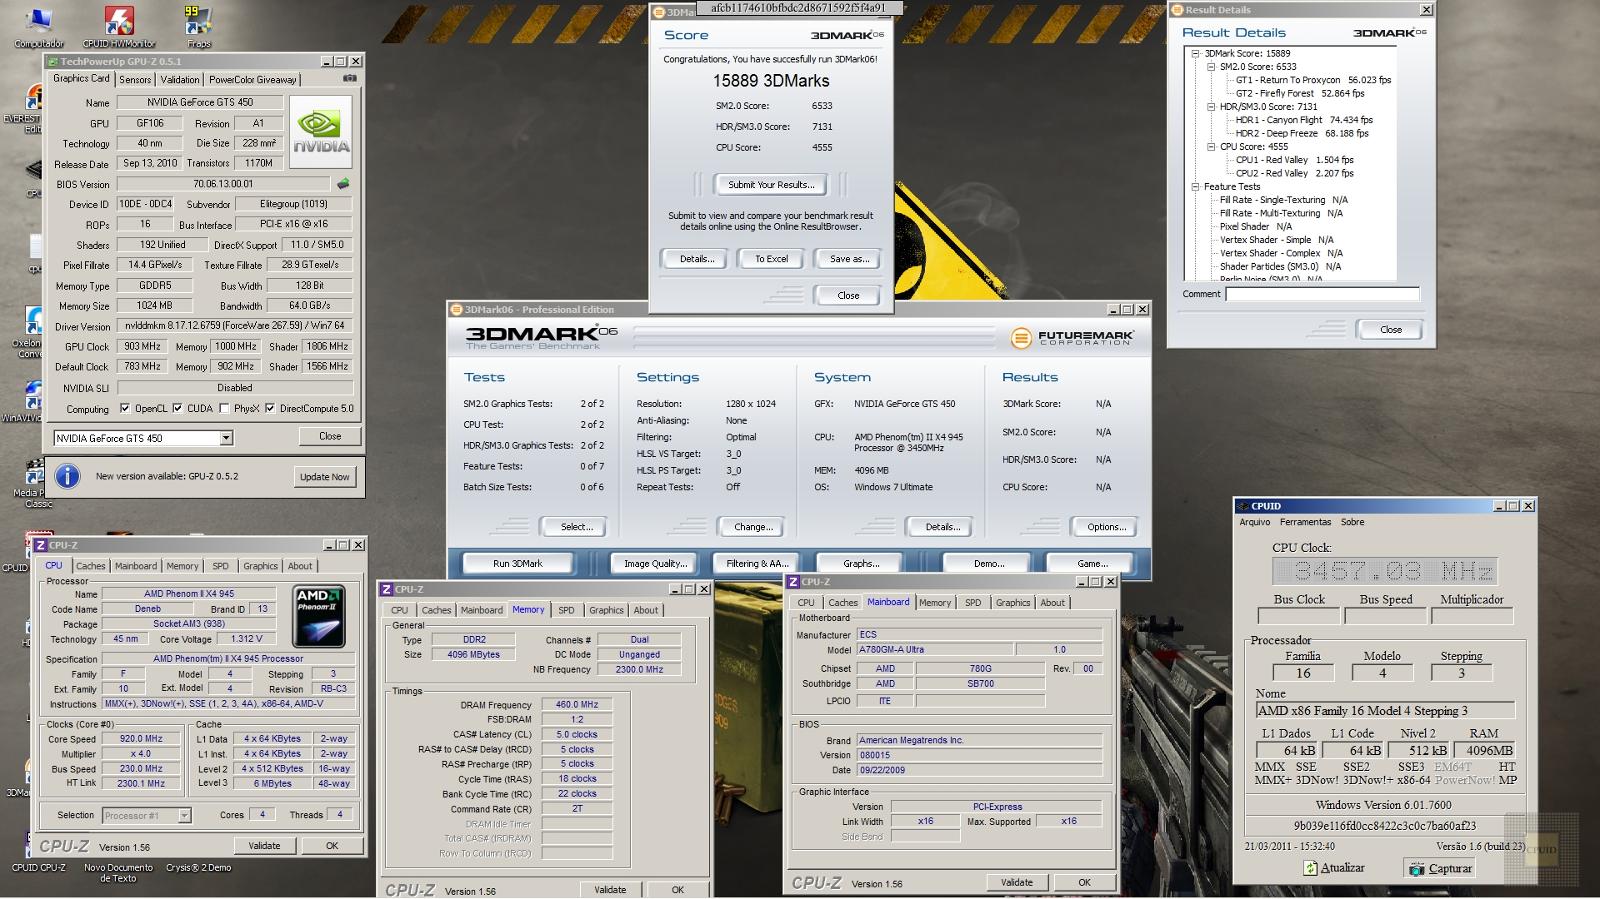Click the blue info icon beside the GPU-Z update notice

(x=67, y=476)
